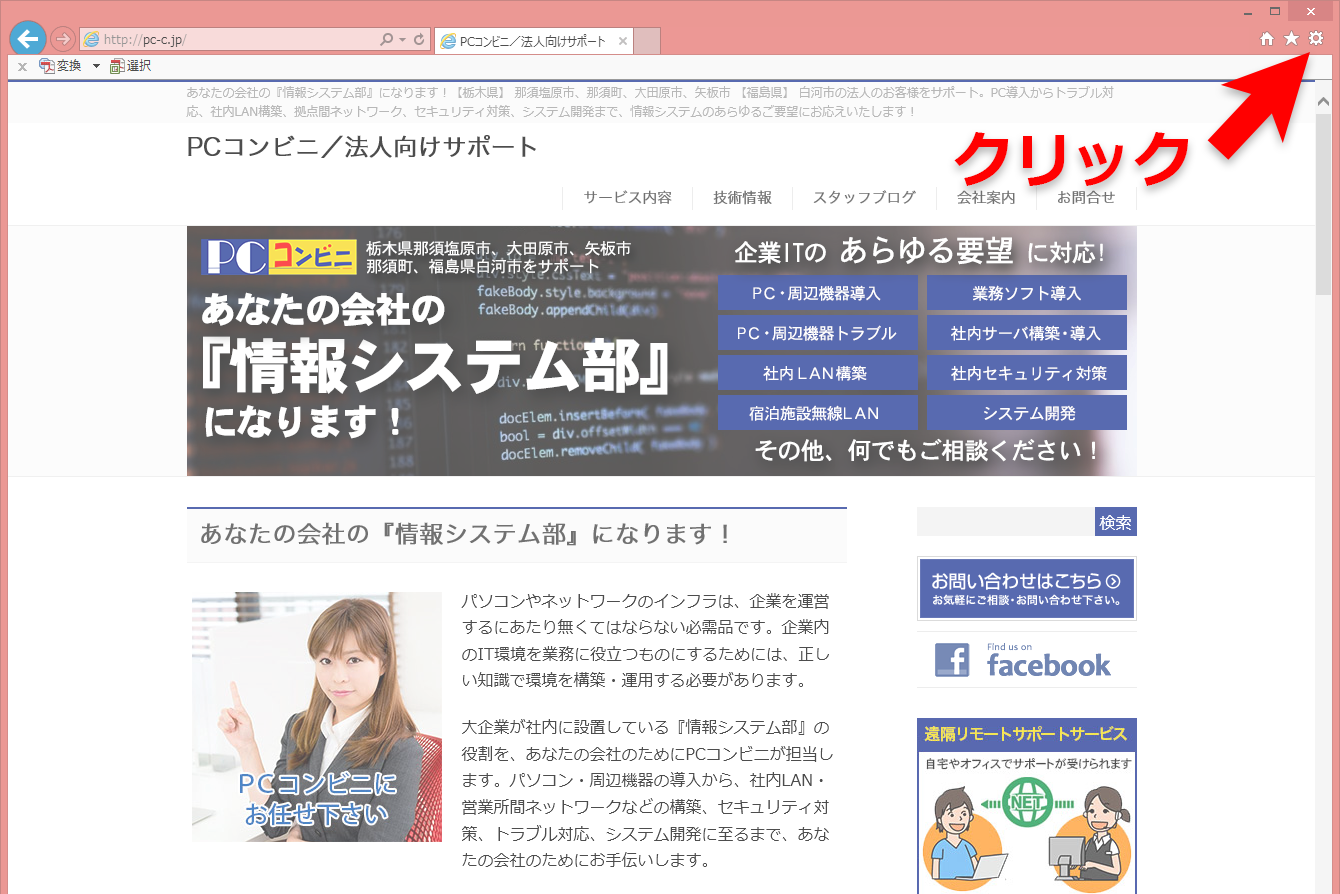The width and height of the screenshot is (1340, 894).
Task: Click the 変換 toolbar button
Action: point(60,66)
